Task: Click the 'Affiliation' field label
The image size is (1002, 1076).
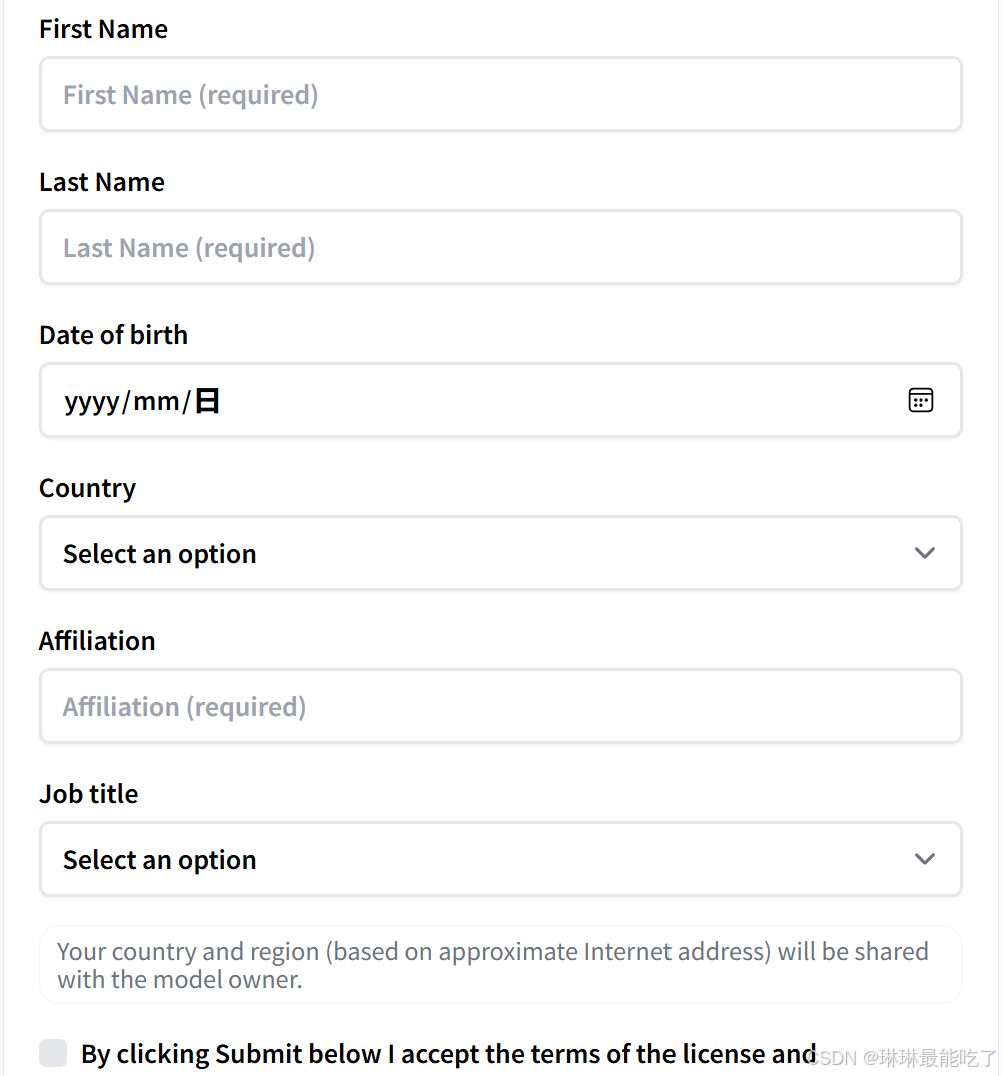Action: click(97, 641)
